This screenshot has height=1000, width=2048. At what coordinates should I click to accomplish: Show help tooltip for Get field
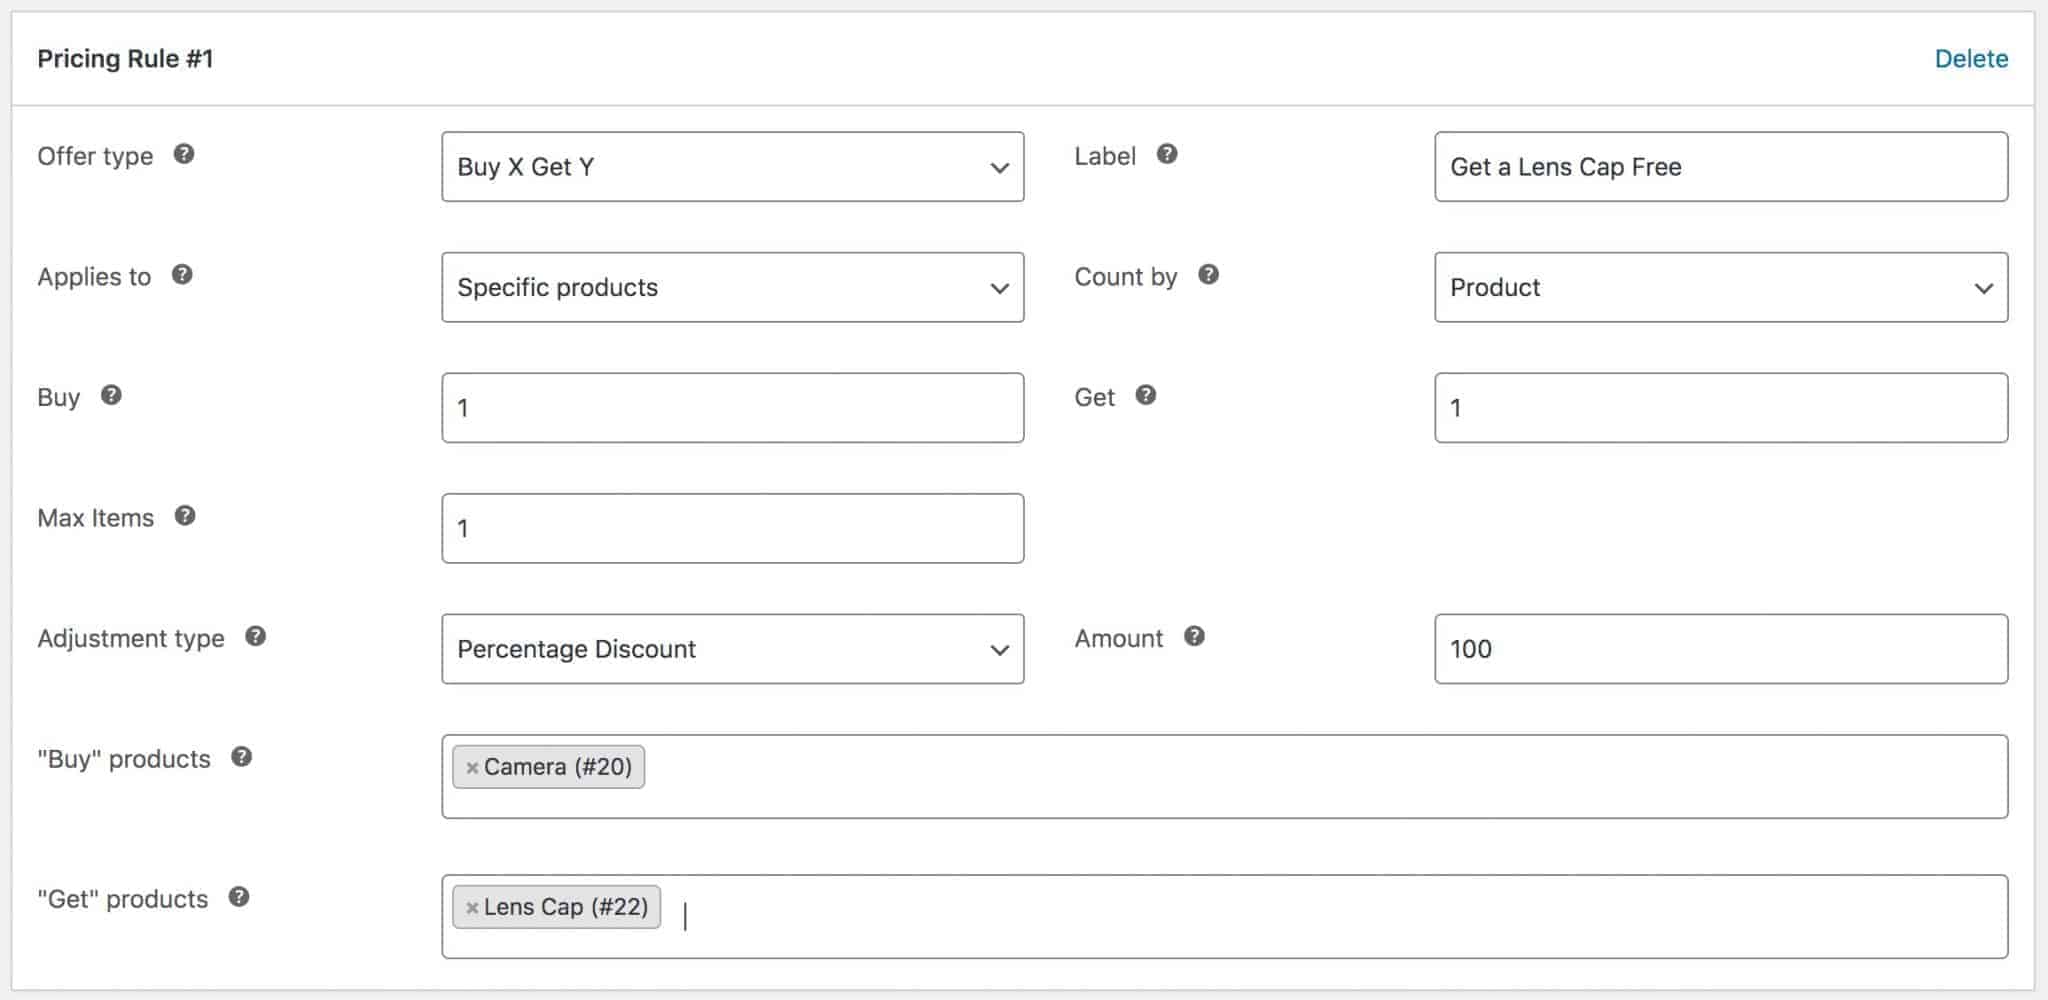click(x=1146, y=395)
